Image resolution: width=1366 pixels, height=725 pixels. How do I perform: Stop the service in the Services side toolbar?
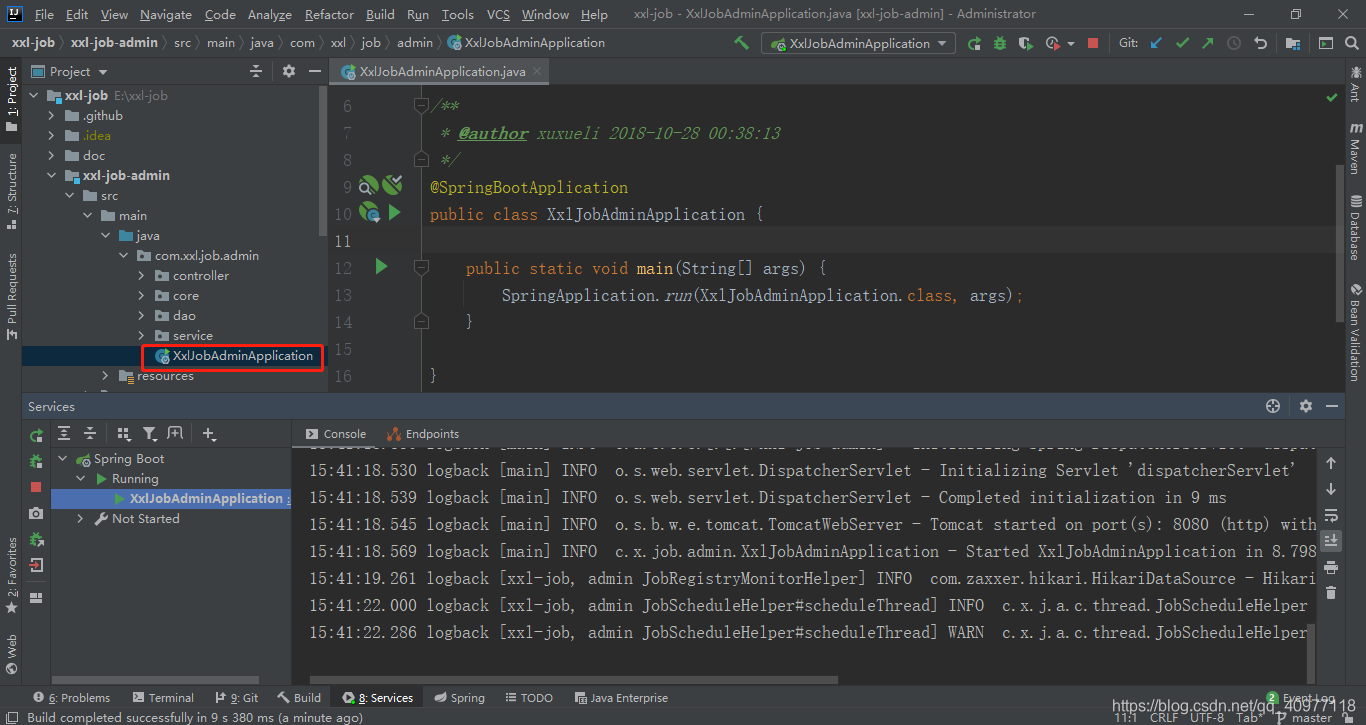coord(36,487)
